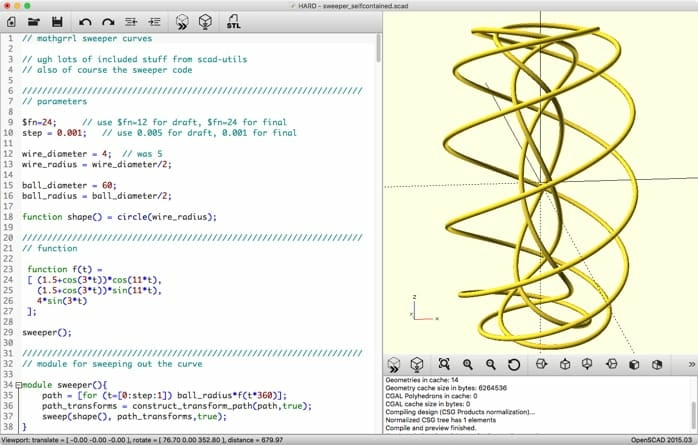Redo the last undone edit
Viewport: 698px width, 445px height.
(106, 20)
